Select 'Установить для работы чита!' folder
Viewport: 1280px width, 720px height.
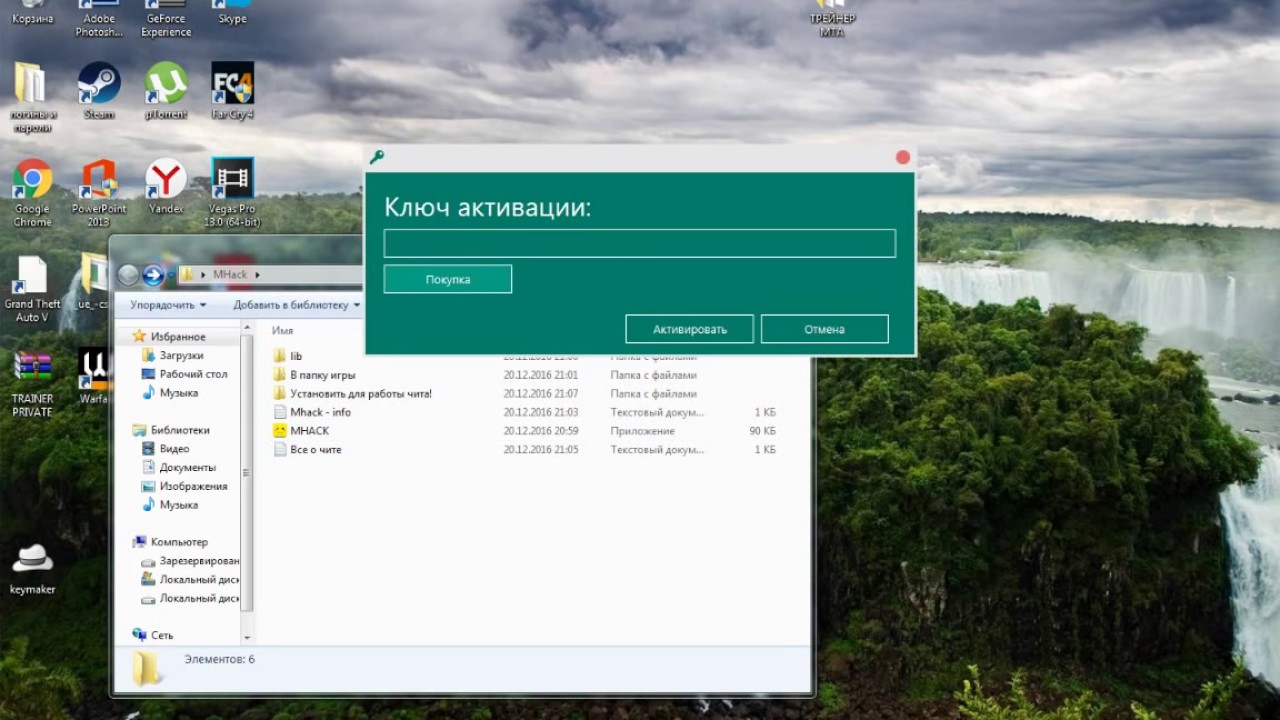[361, 394]
